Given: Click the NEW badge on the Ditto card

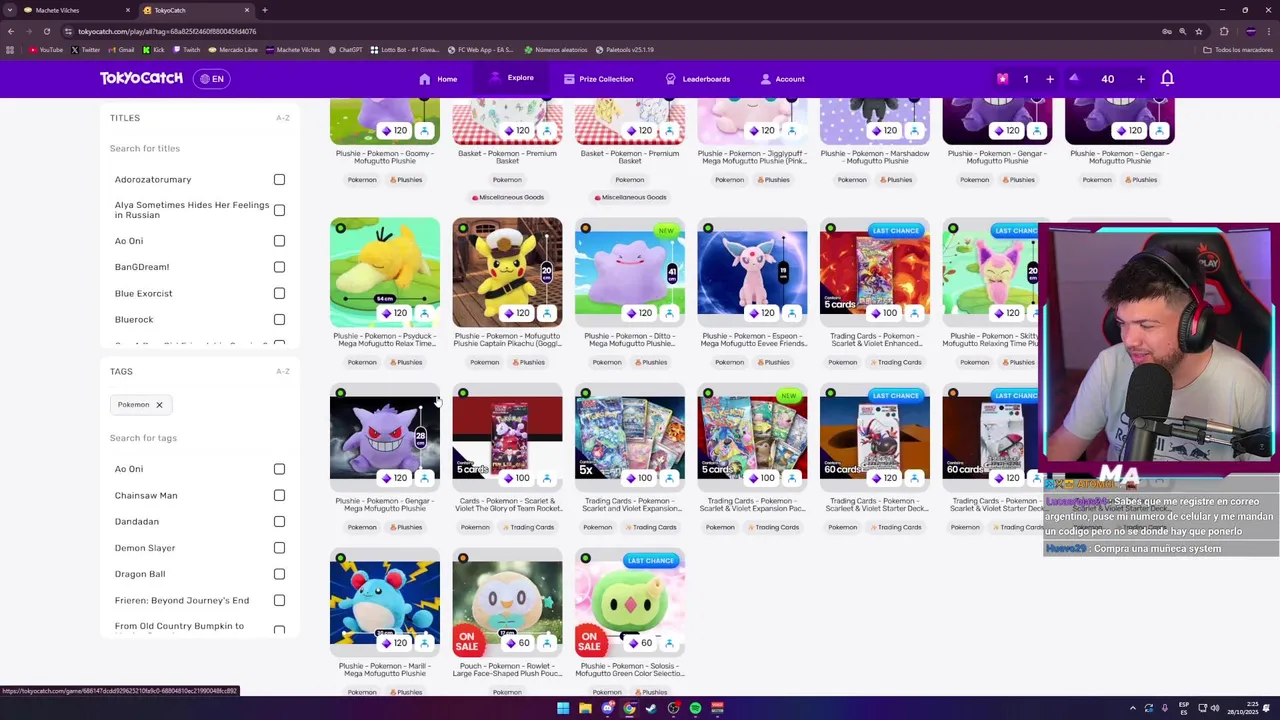Looking at the screenshot, I should [x=666, y=231].
